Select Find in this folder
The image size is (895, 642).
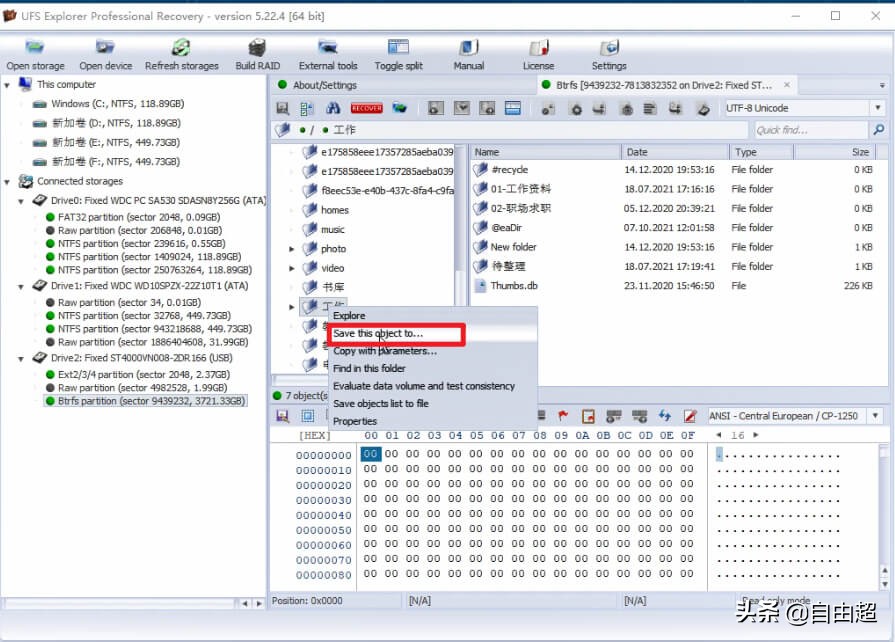point(369,369)
